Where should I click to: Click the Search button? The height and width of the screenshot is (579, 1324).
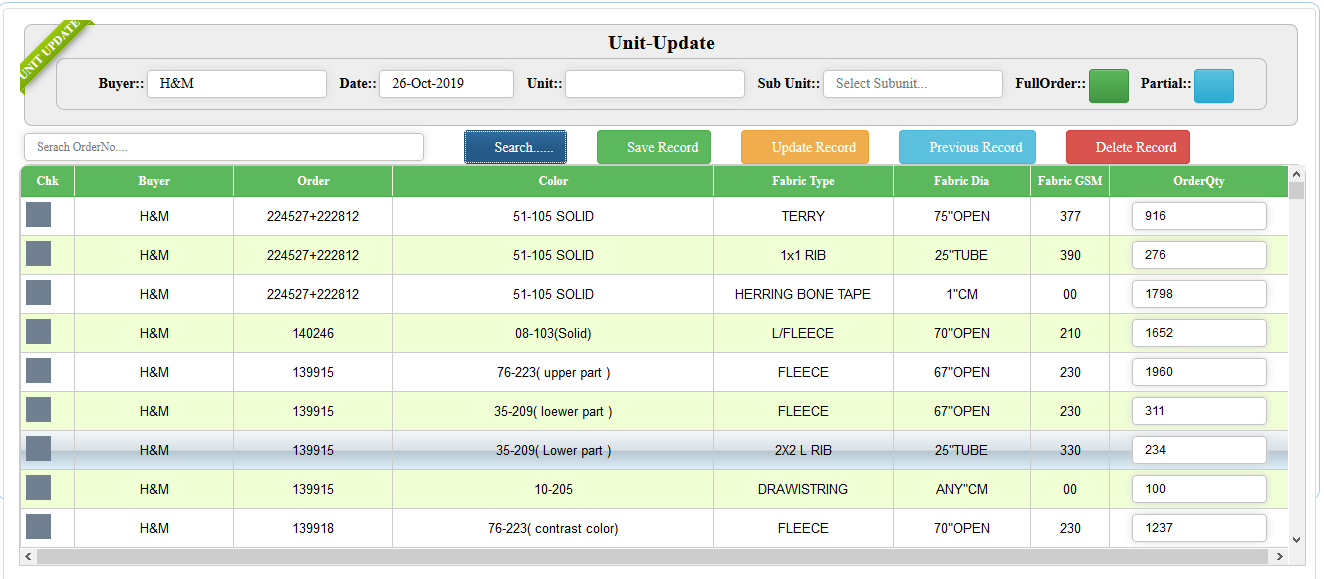coord(515,147)
